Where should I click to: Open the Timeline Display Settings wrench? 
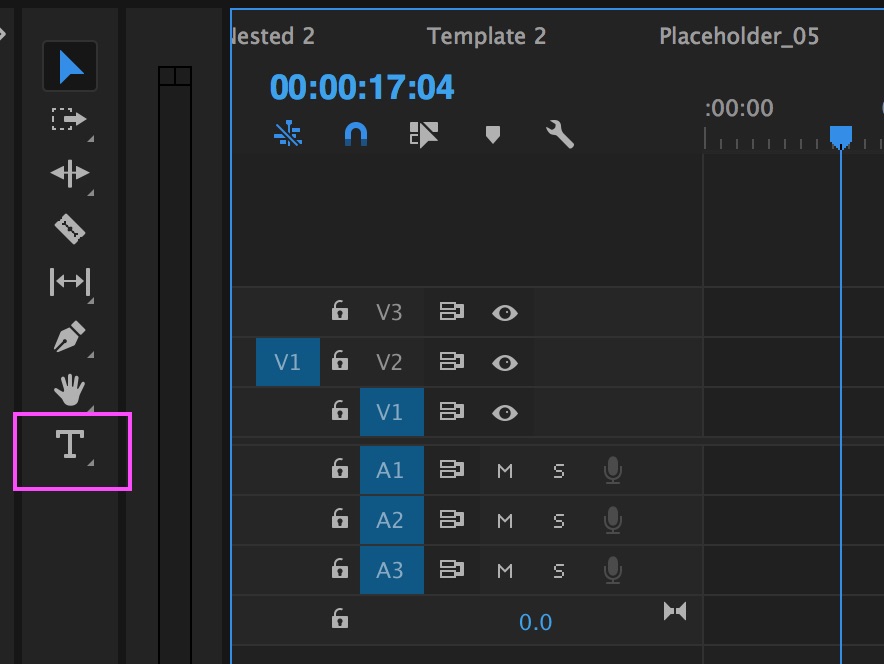(x=560, y=136)
